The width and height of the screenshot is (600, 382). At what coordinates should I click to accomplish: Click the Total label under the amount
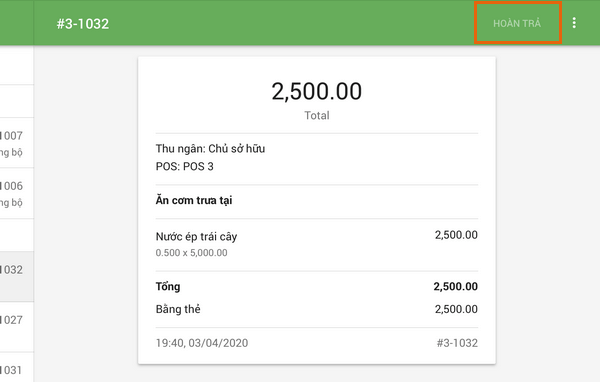pyautogui.click(x=316, y=115)
